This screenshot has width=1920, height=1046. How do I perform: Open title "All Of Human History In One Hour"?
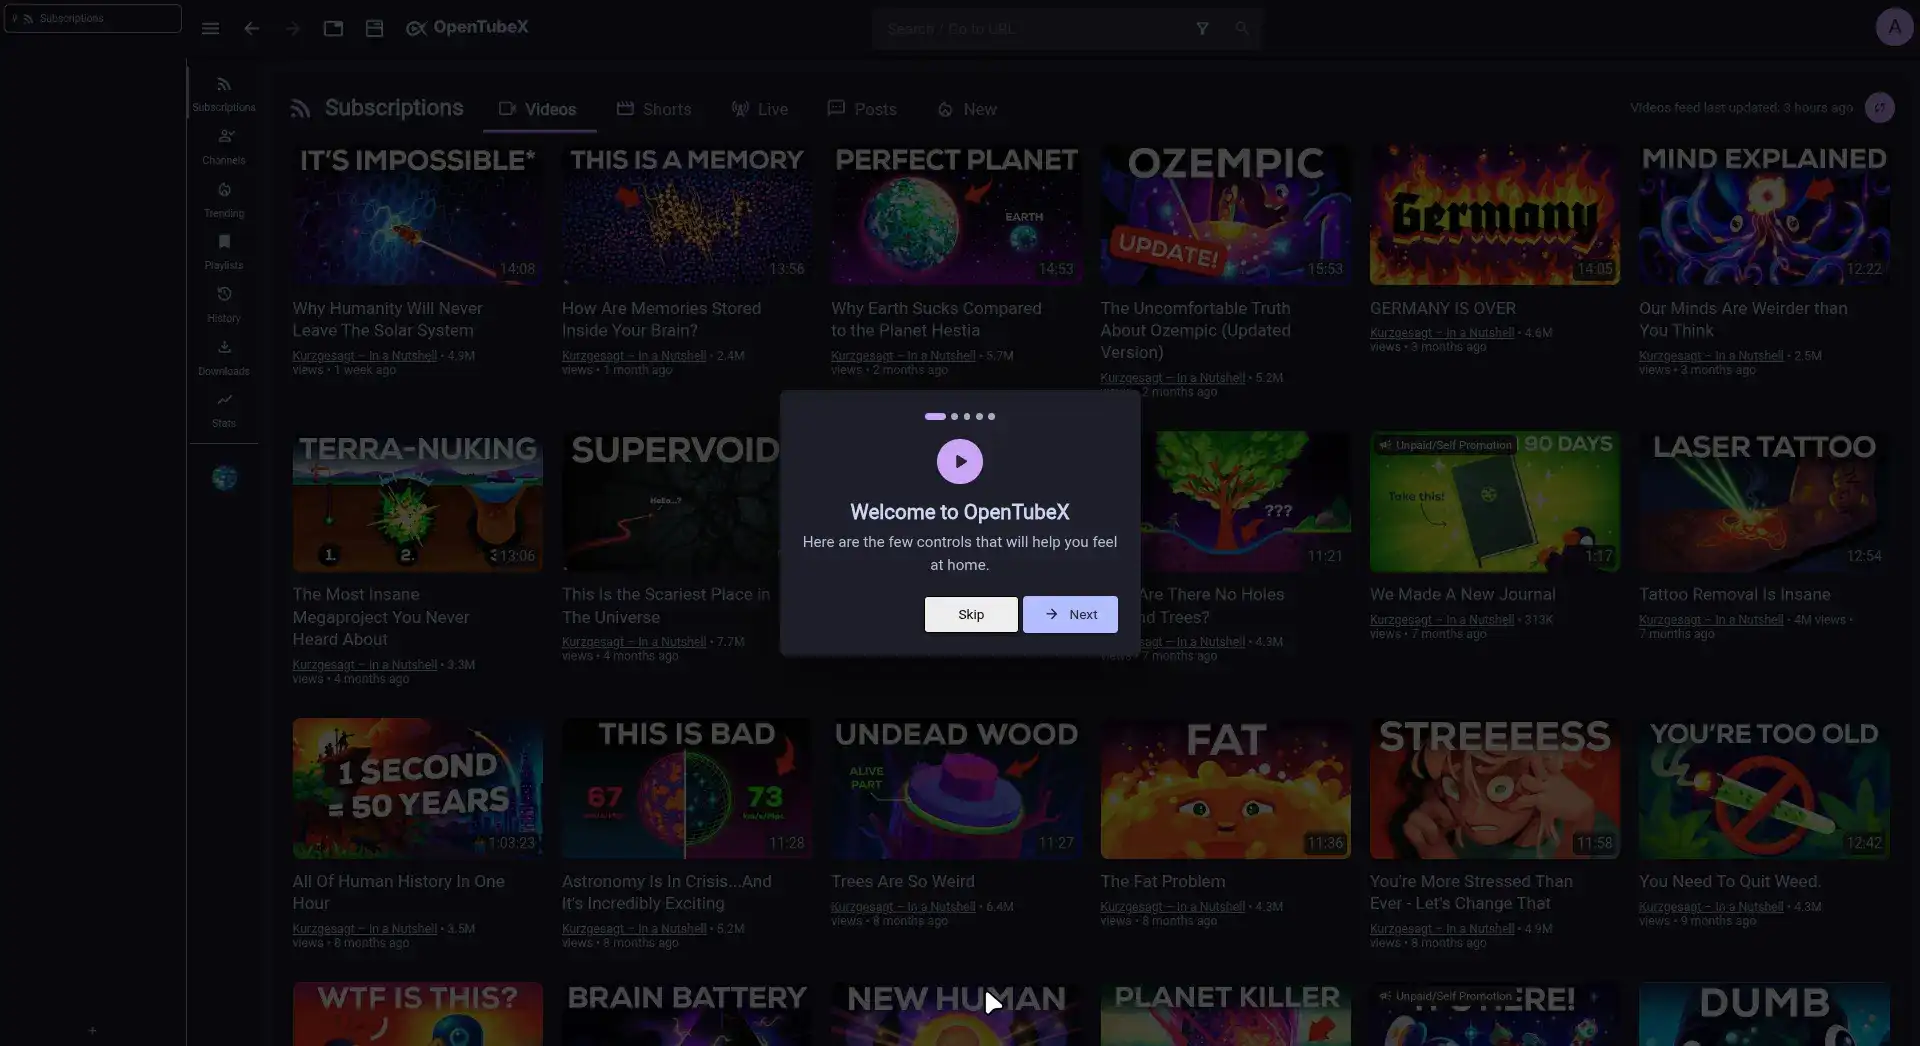(x=399, y=892)
